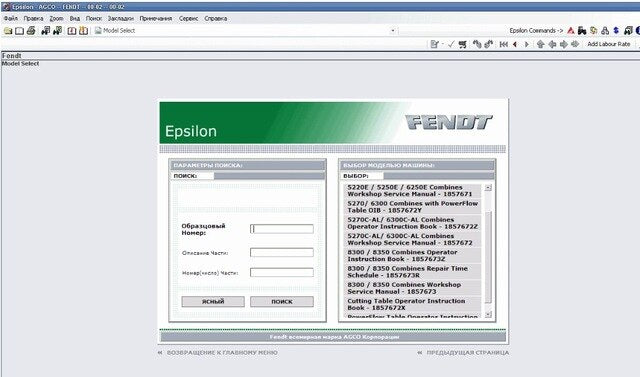Click the Номер(число) Части input field
640x377 pixels.
[x=282, y=273]
